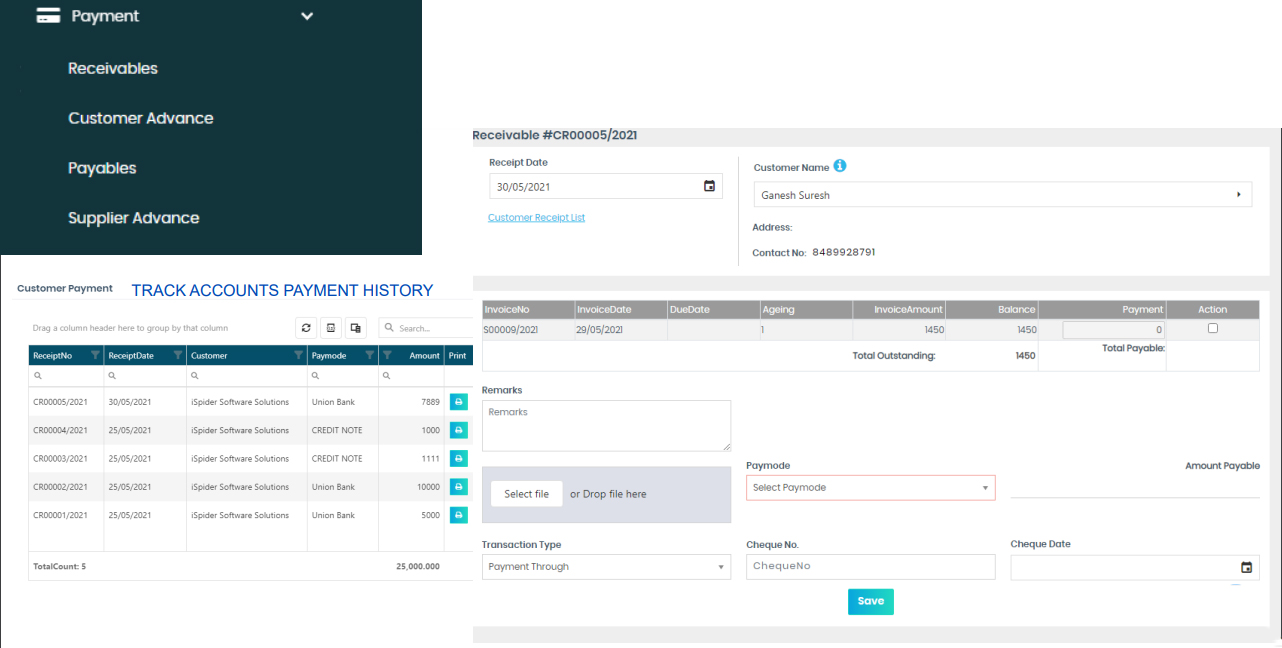Open the calendar icon for Cheque Date
The width and height of the screenshot is (1282, 648).
pos(1247,567)
